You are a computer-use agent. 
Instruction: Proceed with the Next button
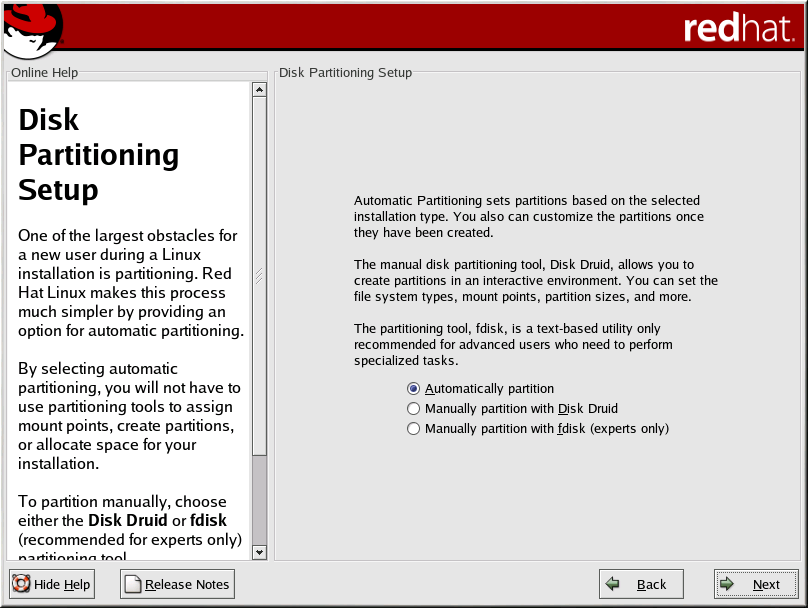(756, 584)
